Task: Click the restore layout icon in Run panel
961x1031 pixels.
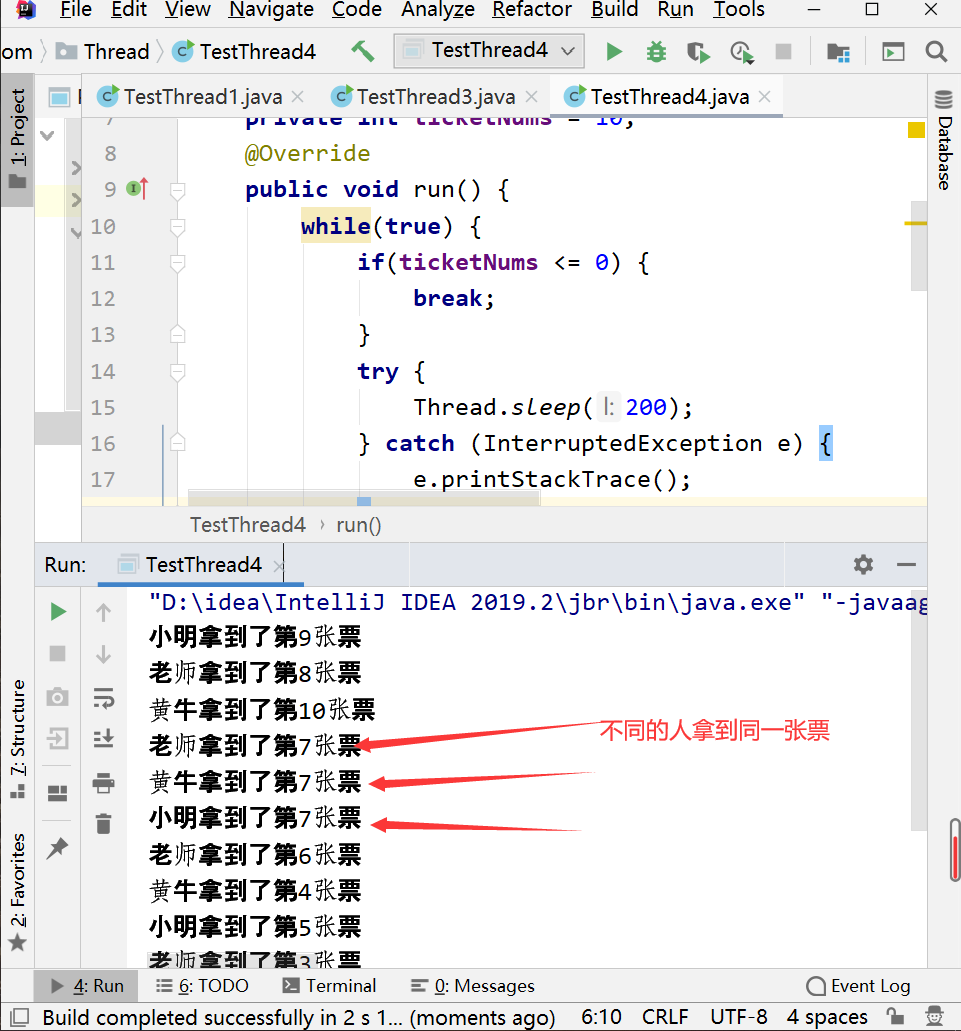Action: 58,793
